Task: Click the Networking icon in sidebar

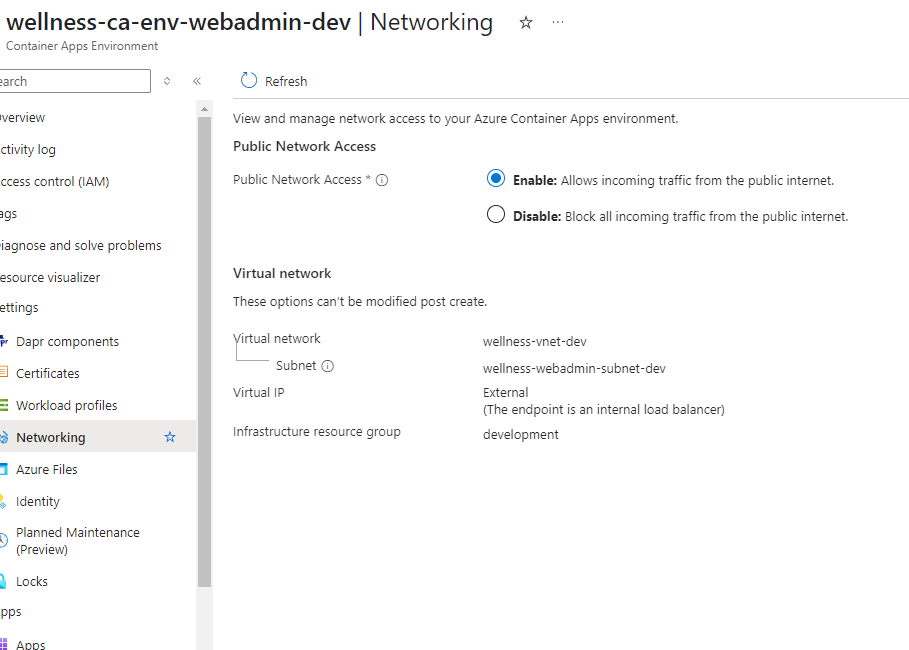Action: pyautogui.click(x=3, y=437)
